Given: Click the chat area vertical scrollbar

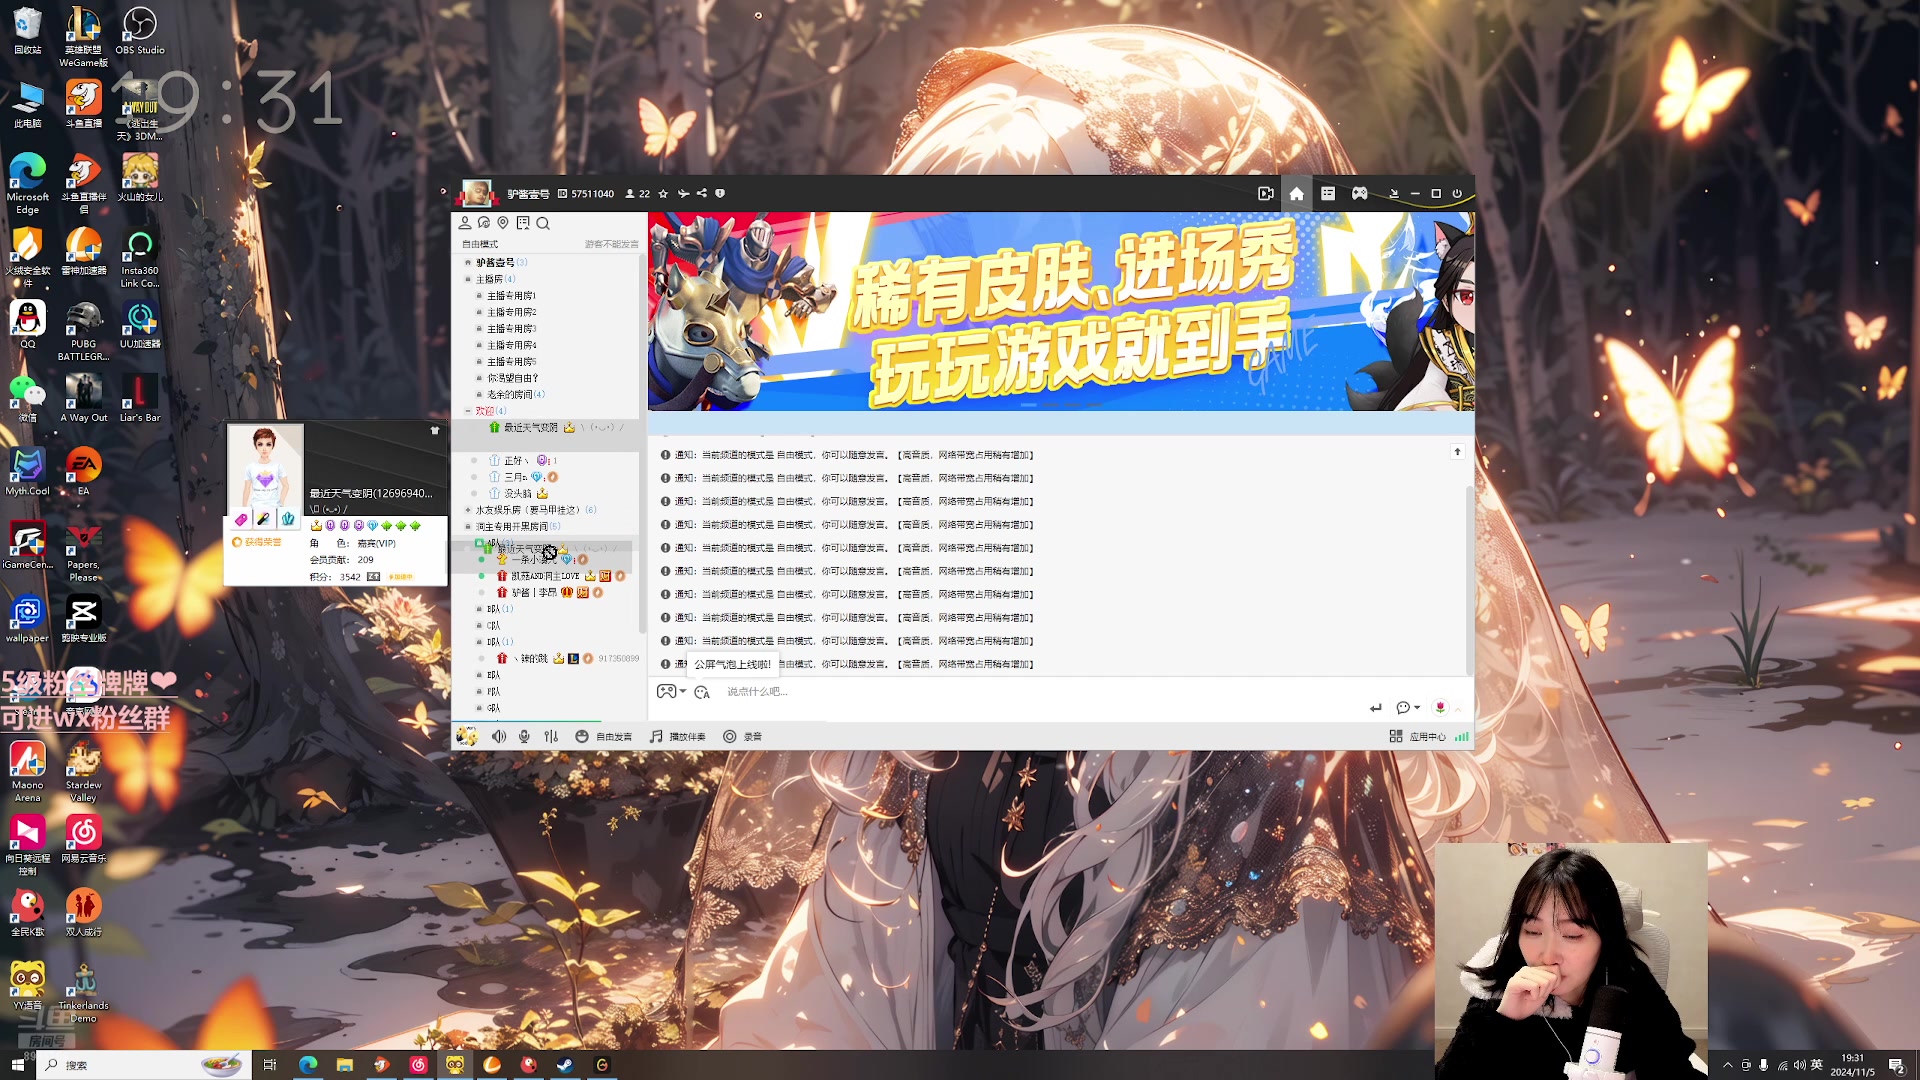Looking at the screenshot, I should point(1469,580).
